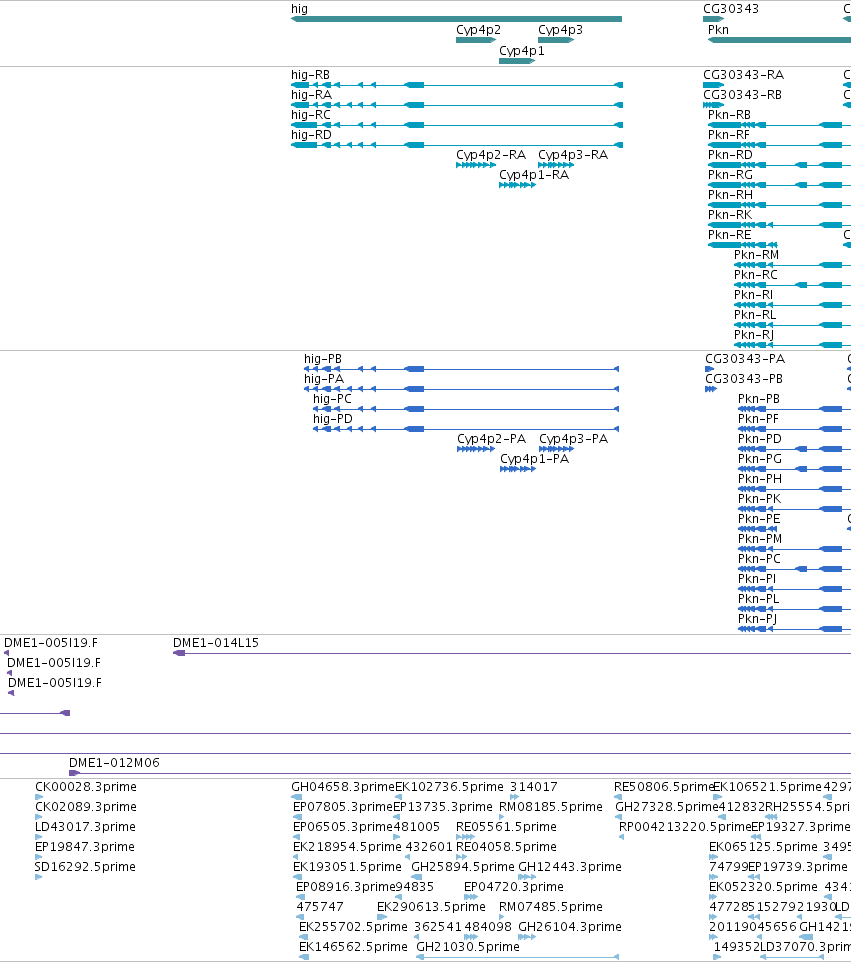Select protein Pkn-PF
The height and width of the screenshot is (962, 851).
(758, 418)
